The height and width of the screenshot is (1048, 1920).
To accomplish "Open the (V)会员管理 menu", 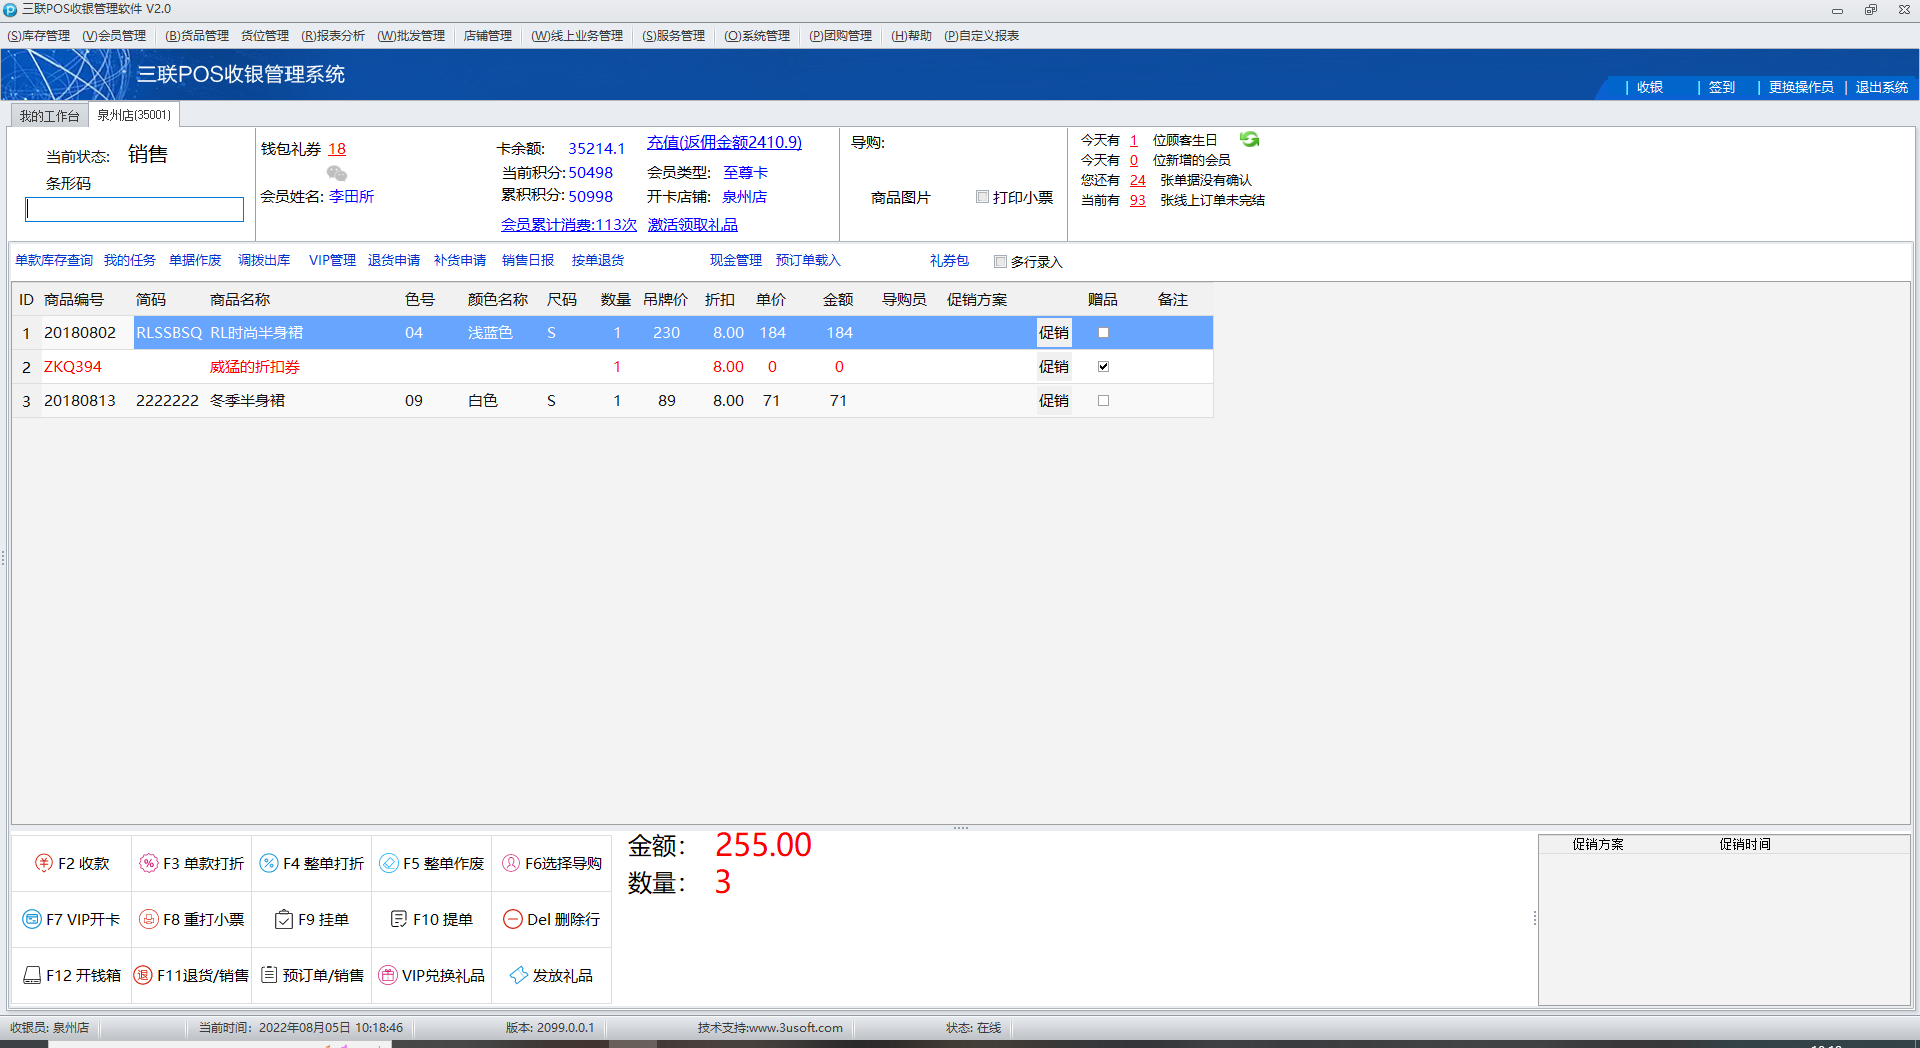I will (x=114, y=36).
